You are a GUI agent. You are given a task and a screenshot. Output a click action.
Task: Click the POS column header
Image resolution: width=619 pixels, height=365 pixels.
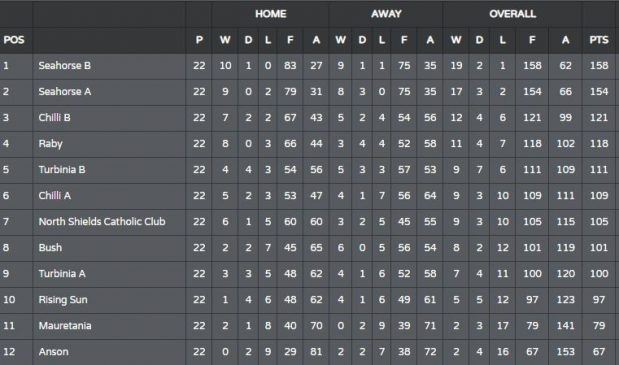(14, 40)
